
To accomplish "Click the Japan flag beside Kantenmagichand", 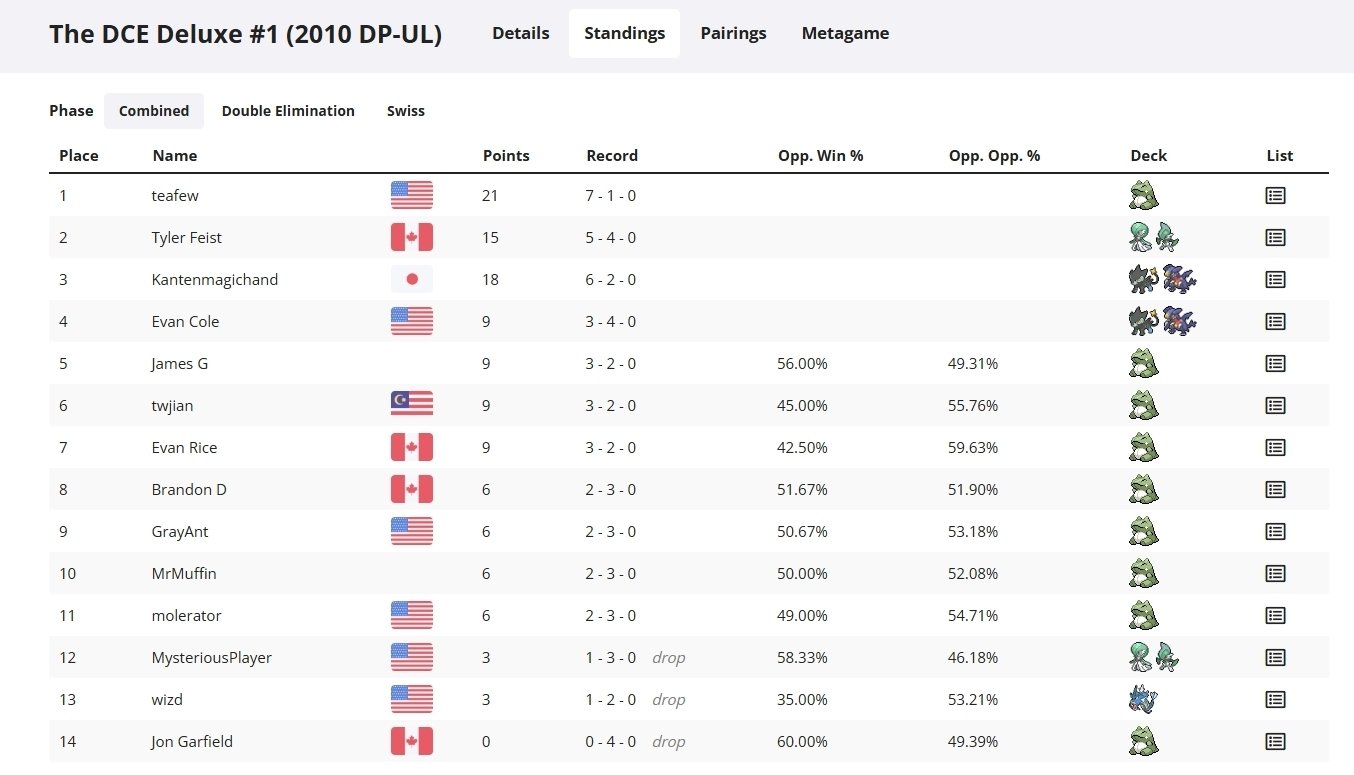I will coord(411,280).
